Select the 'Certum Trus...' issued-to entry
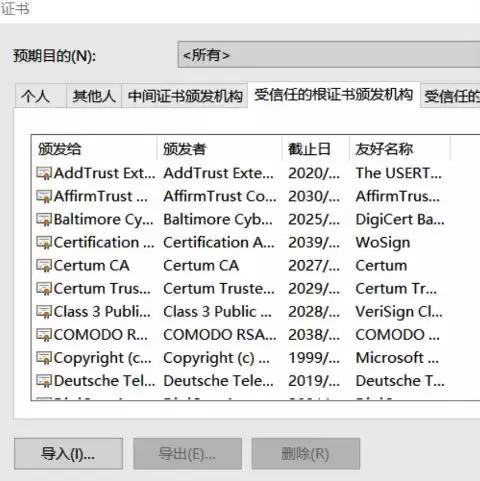Viewport: 480px width, 481px height. point(102,288)
